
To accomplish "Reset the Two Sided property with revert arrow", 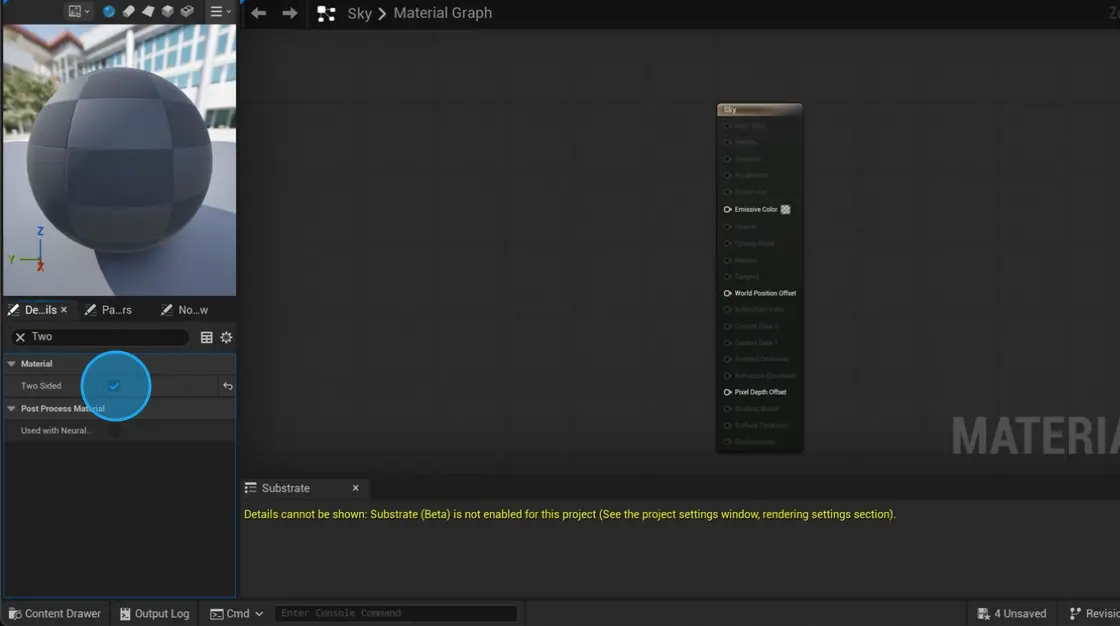I will point(227,386).
